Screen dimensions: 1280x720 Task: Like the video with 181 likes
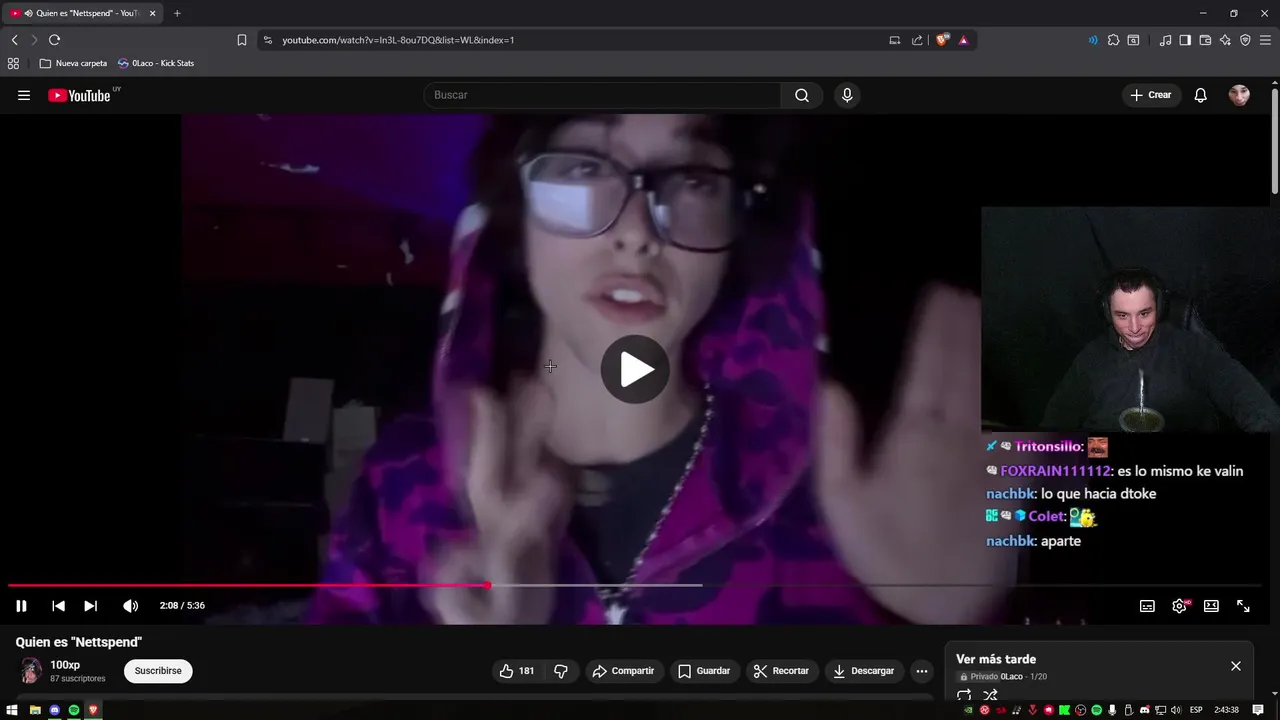517,671
